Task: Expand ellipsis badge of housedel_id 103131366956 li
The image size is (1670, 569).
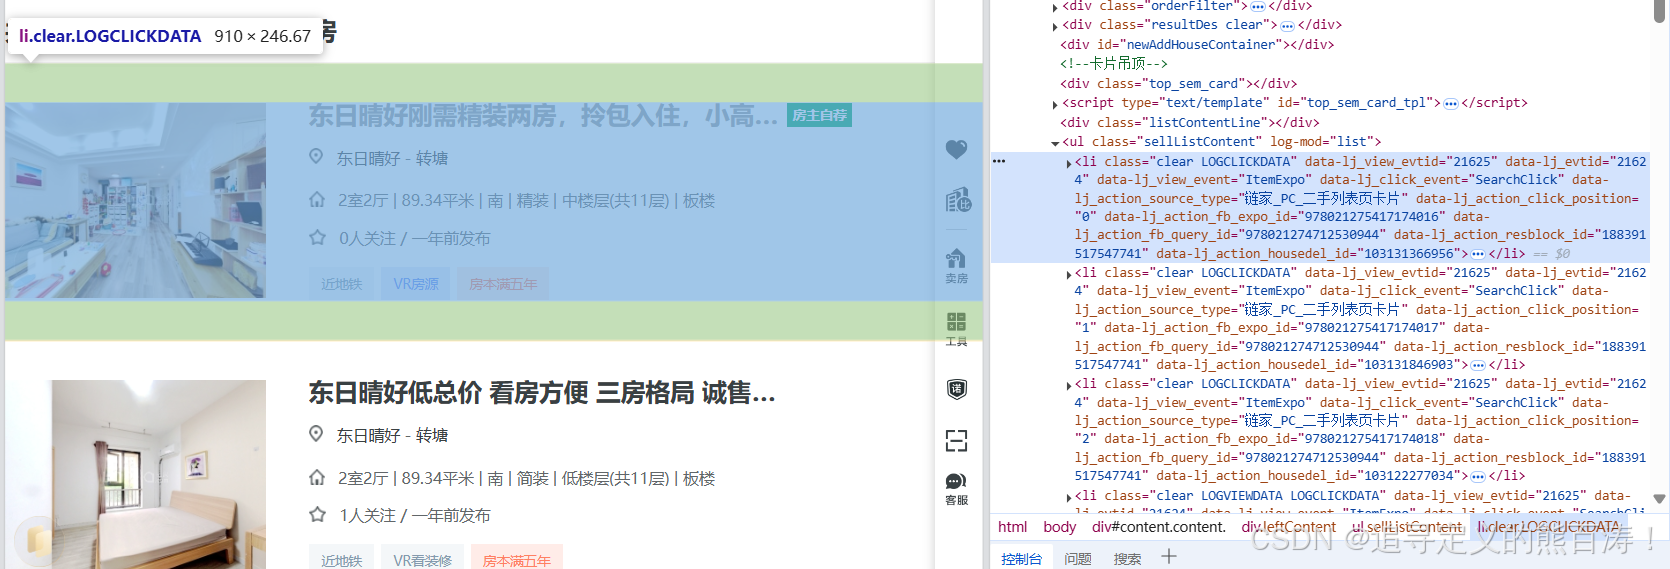Action: [x=1478, y=254]
